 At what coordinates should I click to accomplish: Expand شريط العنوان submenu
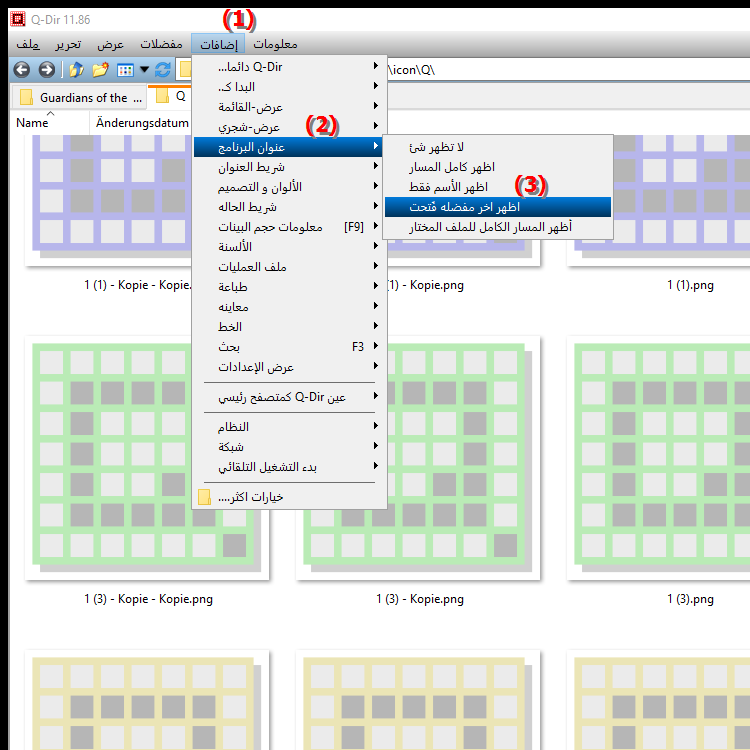click(289, 167)
